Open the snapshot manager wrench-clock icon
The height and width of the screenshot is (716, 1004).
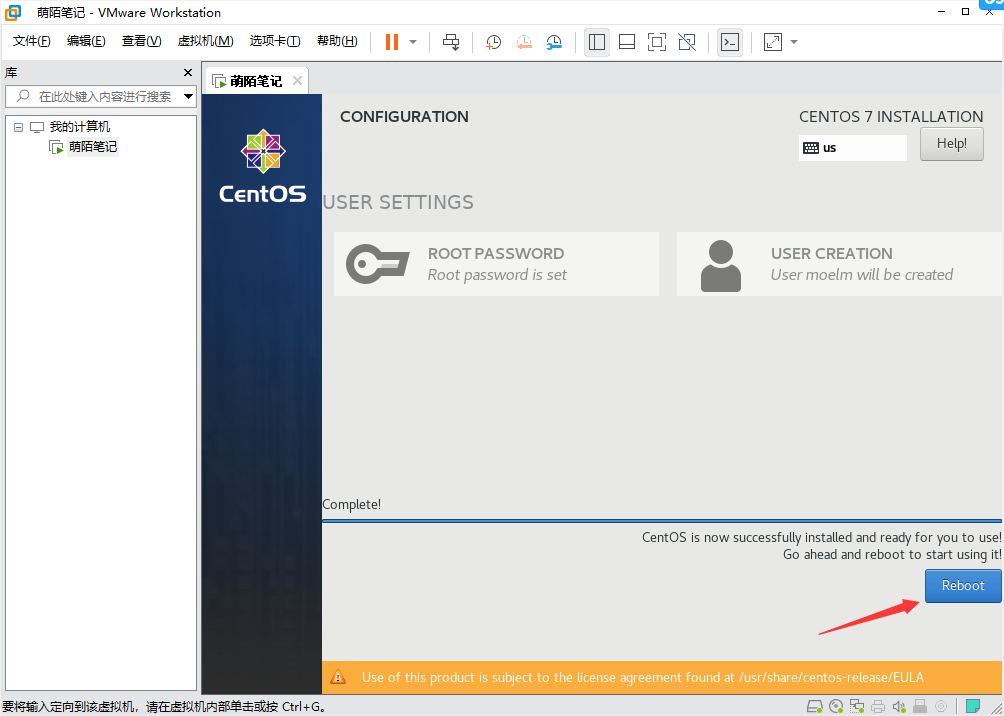pyautogui.click(x=554, y=42)
